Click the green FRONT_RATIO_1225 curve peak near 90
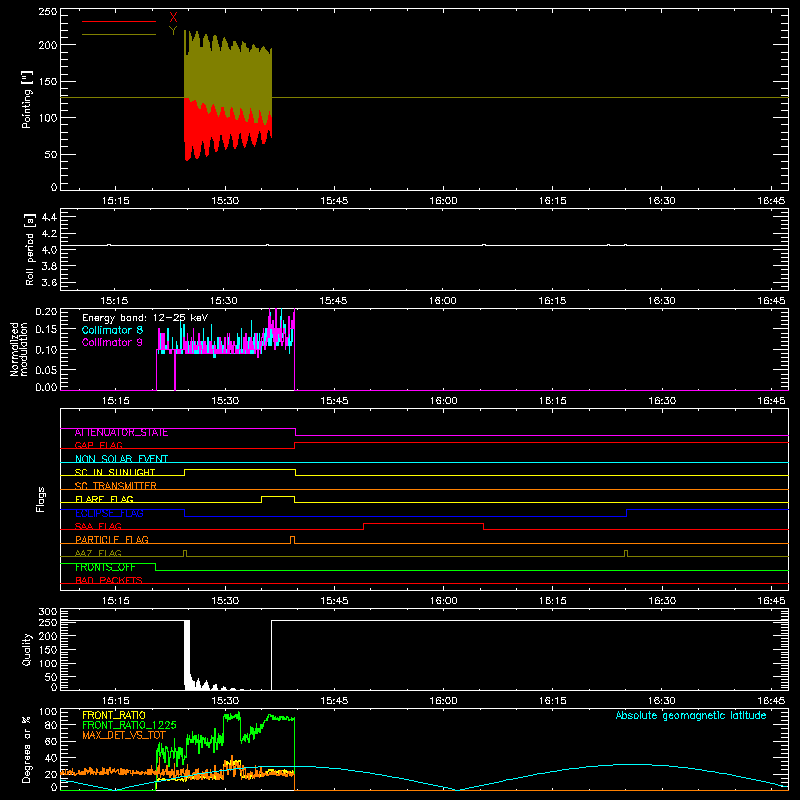800x800 pixels. click(233, 716)
